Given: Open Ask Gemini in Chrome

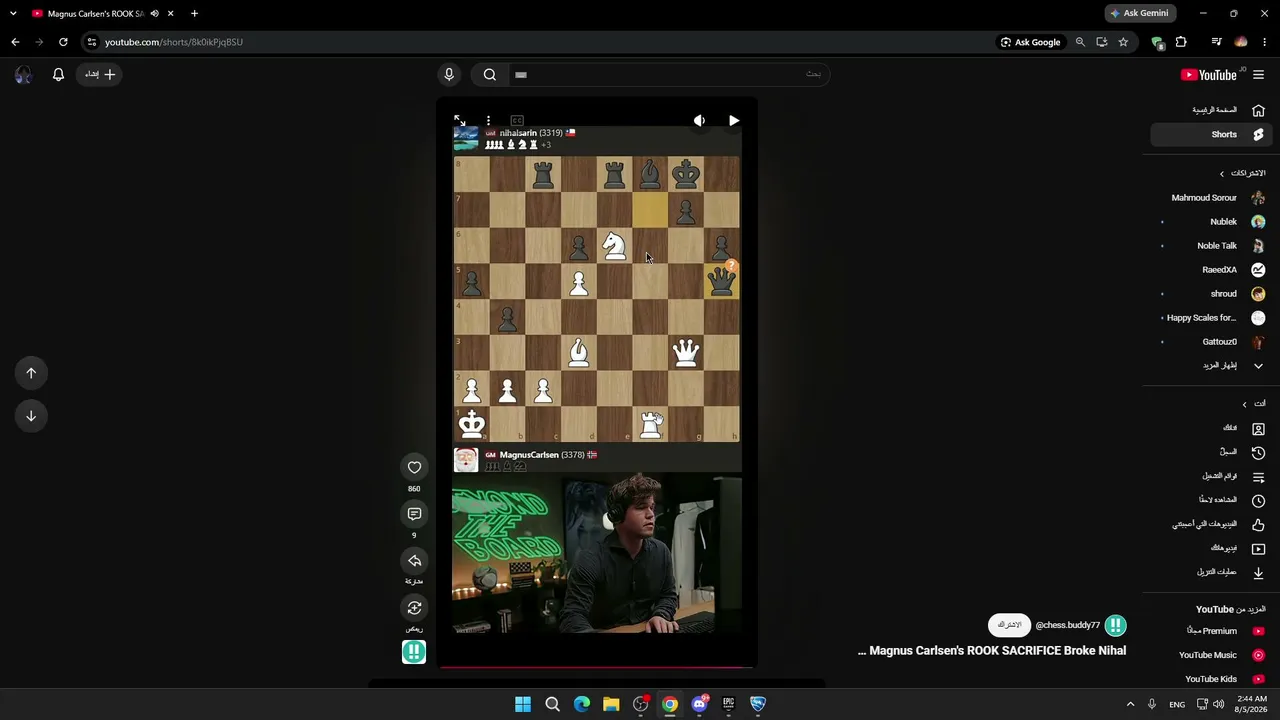Looking at the screenshot, I should pos(1139,13).
